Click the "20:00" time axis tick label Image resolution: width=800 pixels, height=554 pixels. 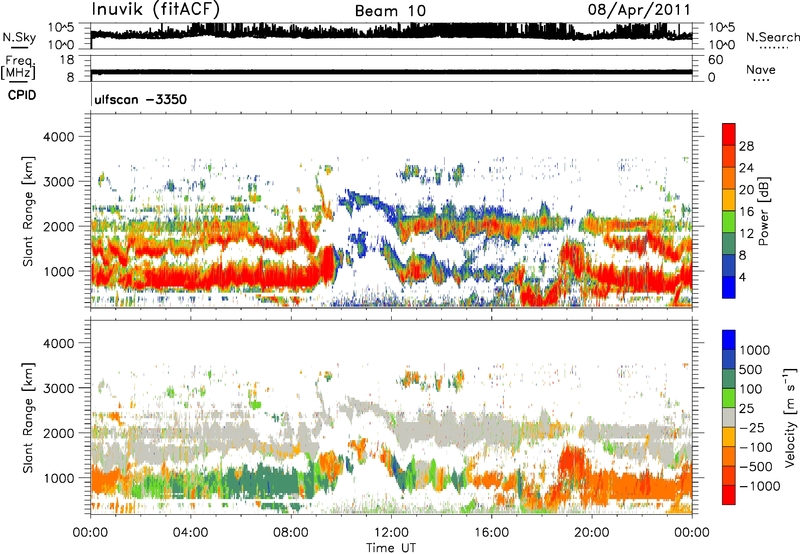pos(592,533)
